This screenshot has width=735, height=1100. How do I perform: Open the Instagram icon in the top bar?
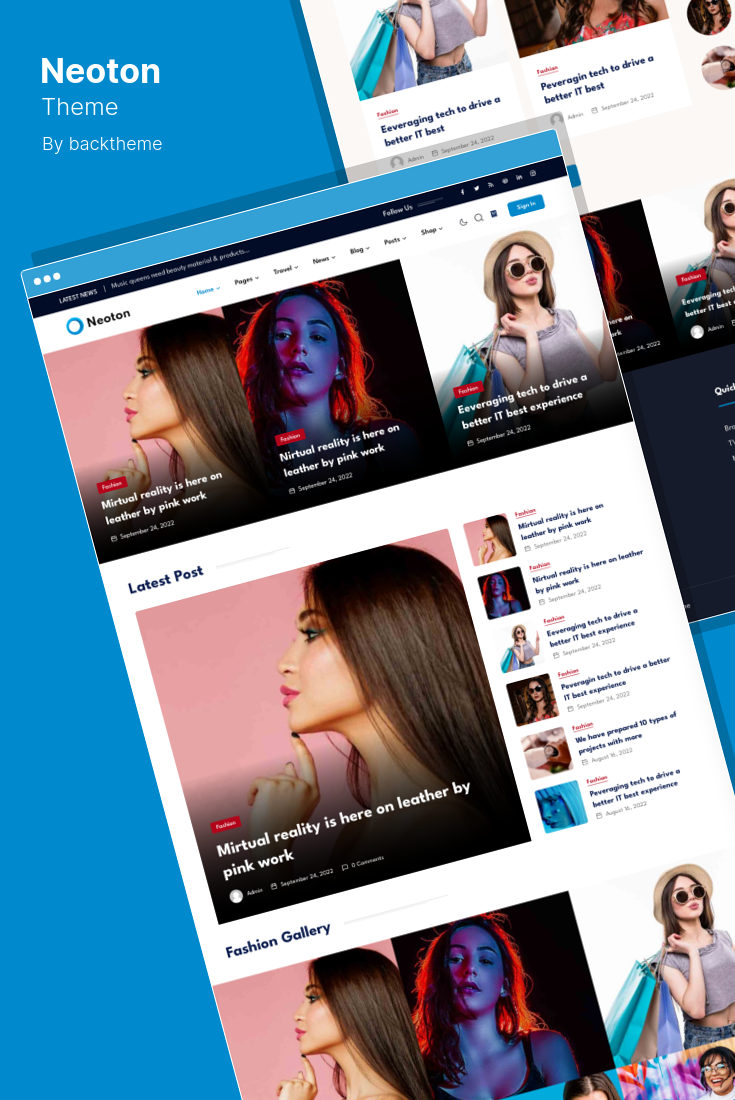(533, 173)
